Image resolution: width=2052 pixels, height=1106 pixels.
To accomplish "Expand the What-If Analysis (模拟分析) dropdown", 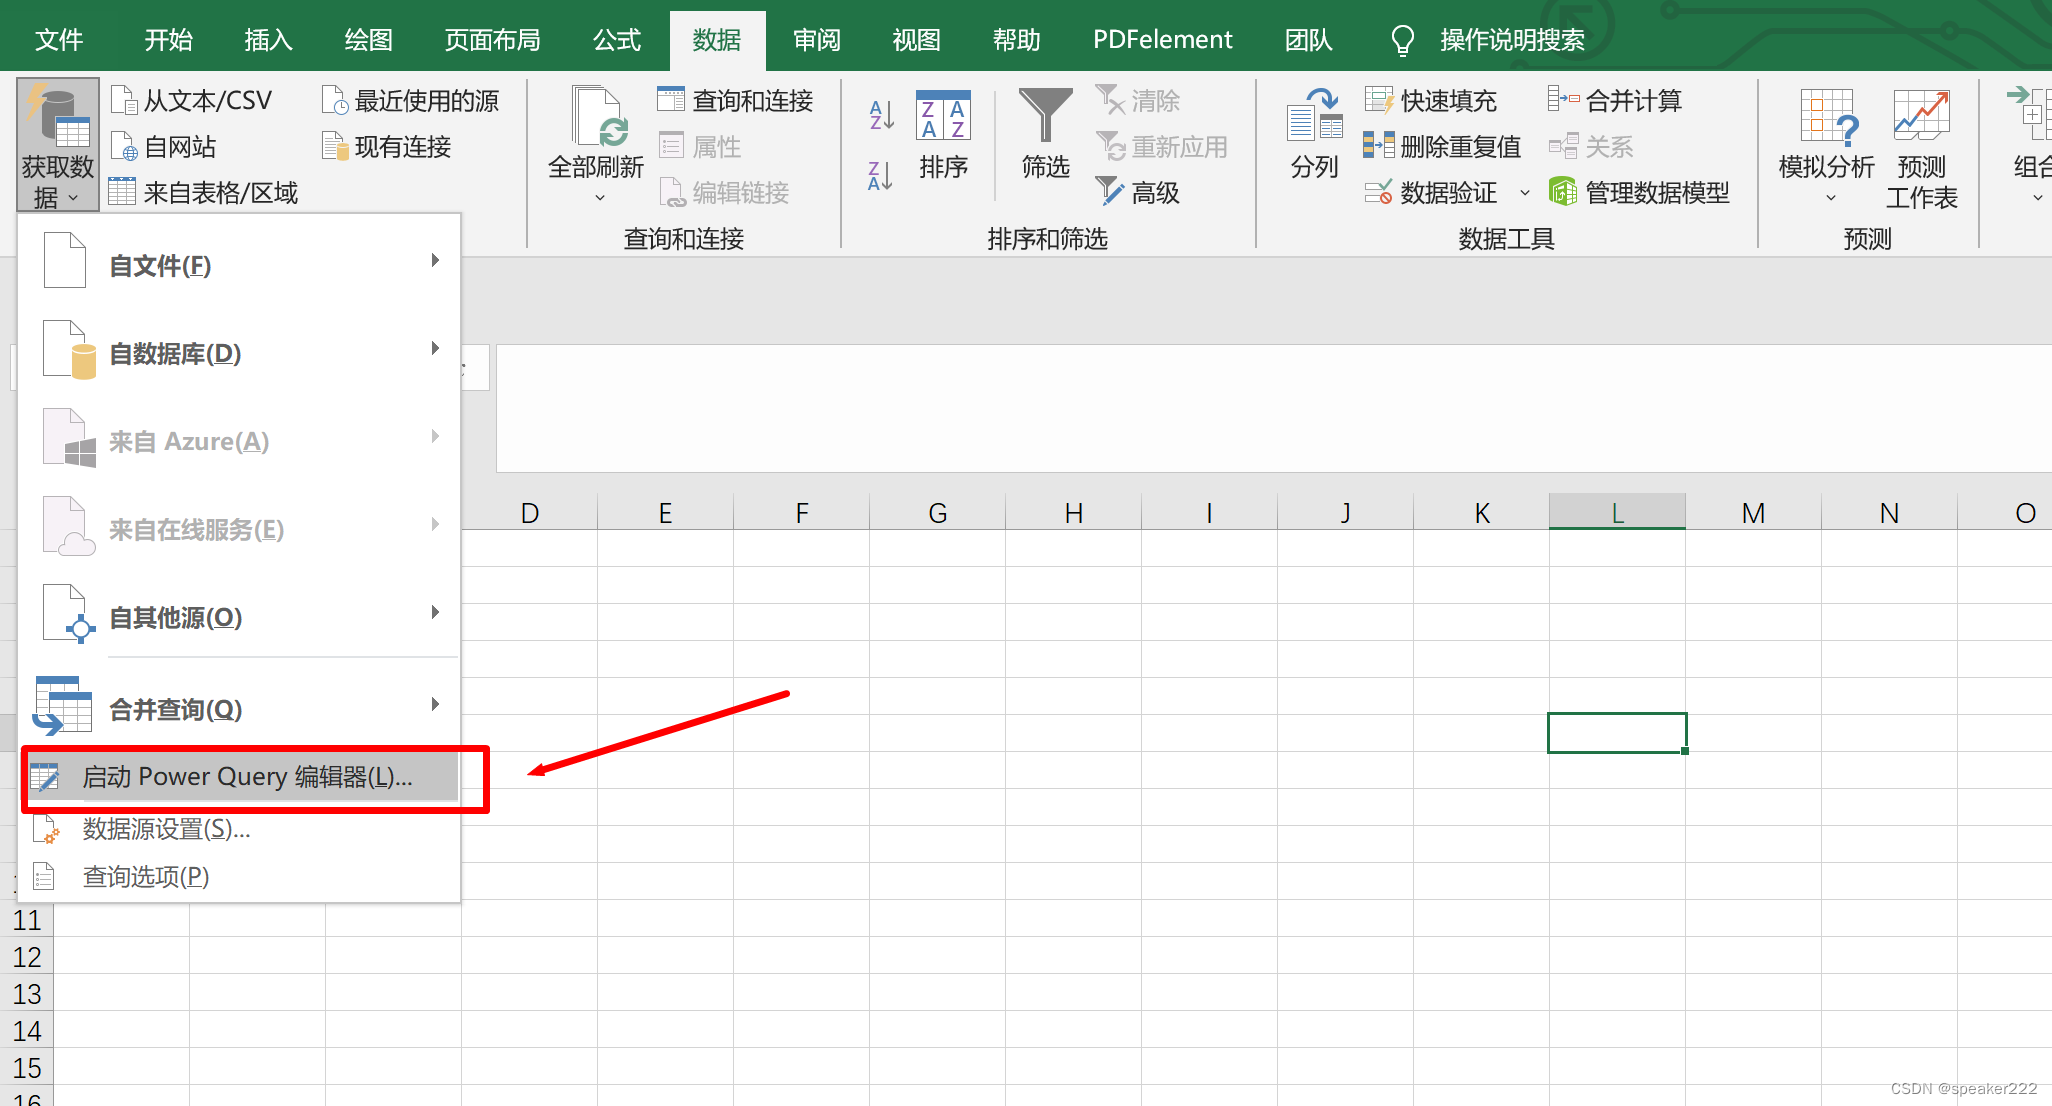I will pyautogui.click(x=1830, y=198).
